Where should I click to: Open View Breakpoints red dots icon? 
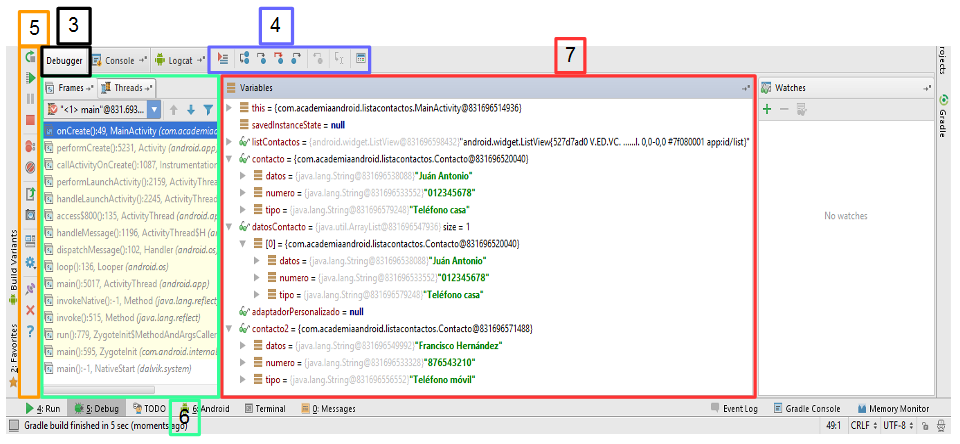(x=29, y=146)
